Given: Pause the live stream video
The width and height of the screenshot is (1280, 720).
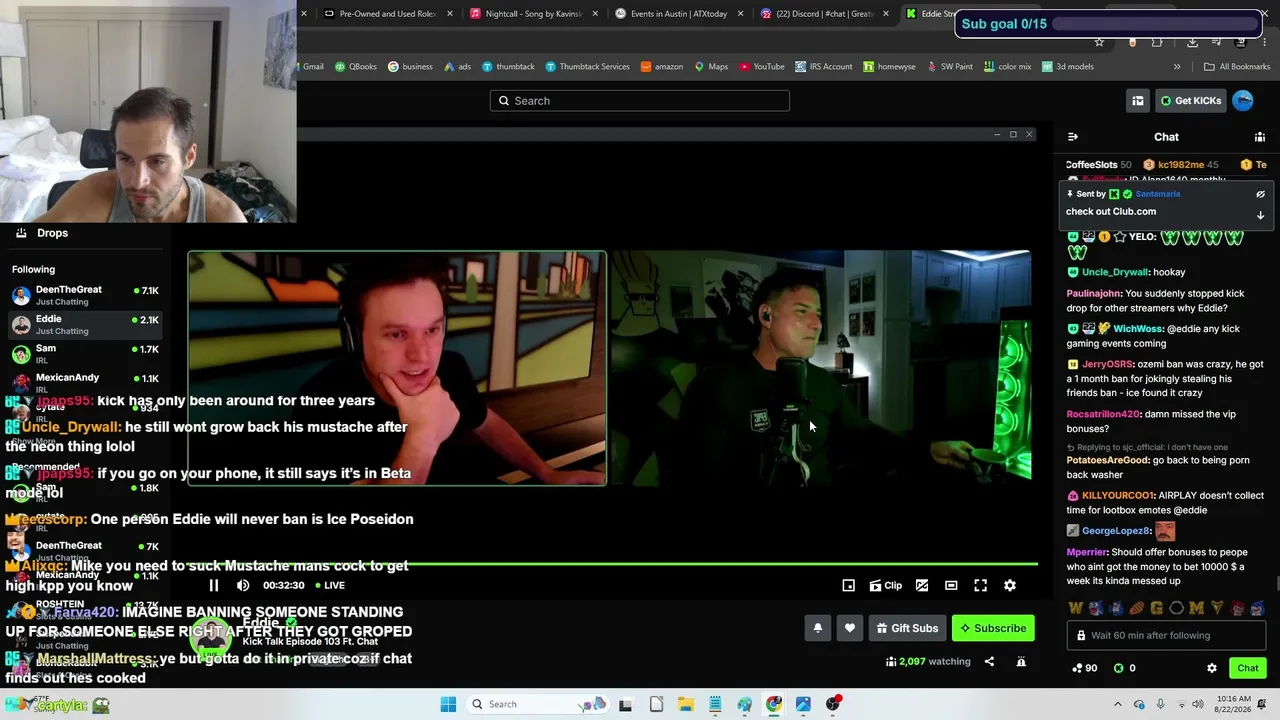Looking at the screenshot, I should (213, 585).
